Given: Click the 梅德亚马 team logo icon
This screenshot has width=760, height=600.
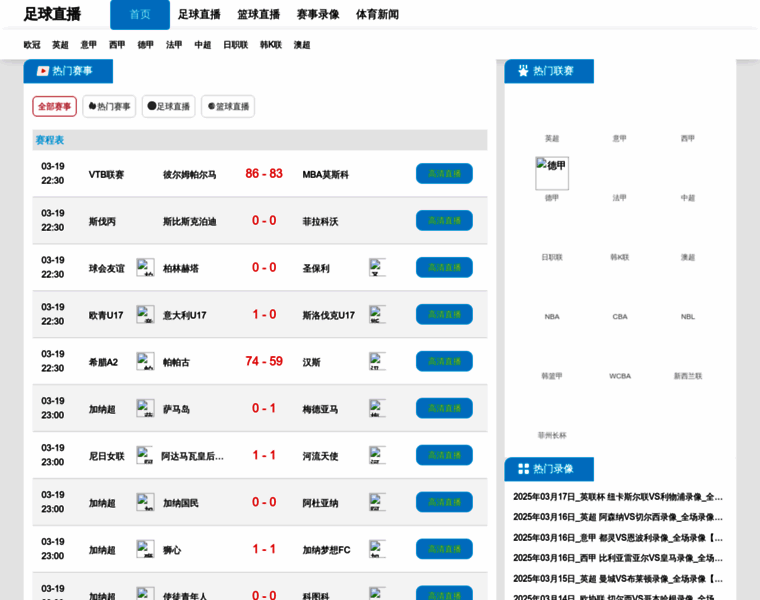Looking at the screenshot, I should 378,409.
